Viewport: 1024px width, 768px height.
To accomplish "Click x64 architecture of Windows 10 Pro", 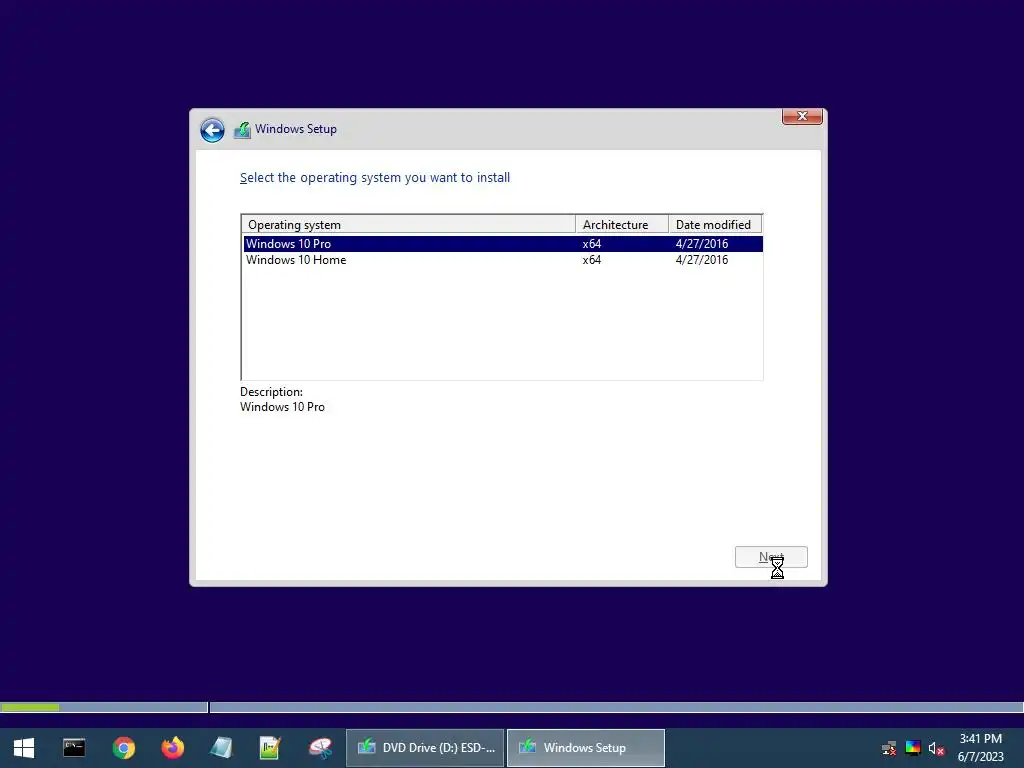I will coord(592,244).
